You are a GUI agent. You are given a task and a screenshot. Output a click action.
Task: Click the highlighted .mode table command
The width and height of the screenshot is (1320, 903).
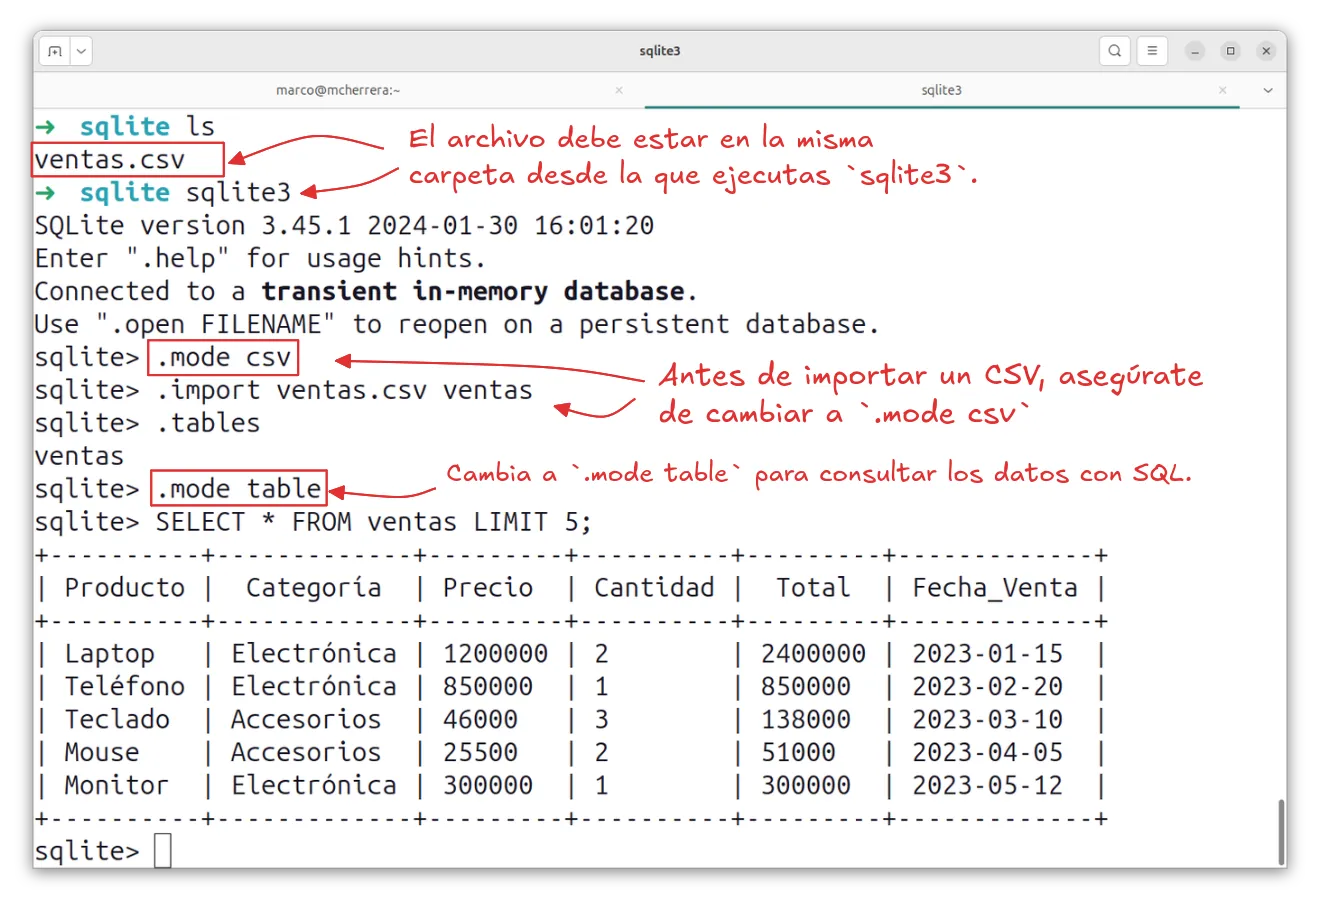click(x=239, y=489)
